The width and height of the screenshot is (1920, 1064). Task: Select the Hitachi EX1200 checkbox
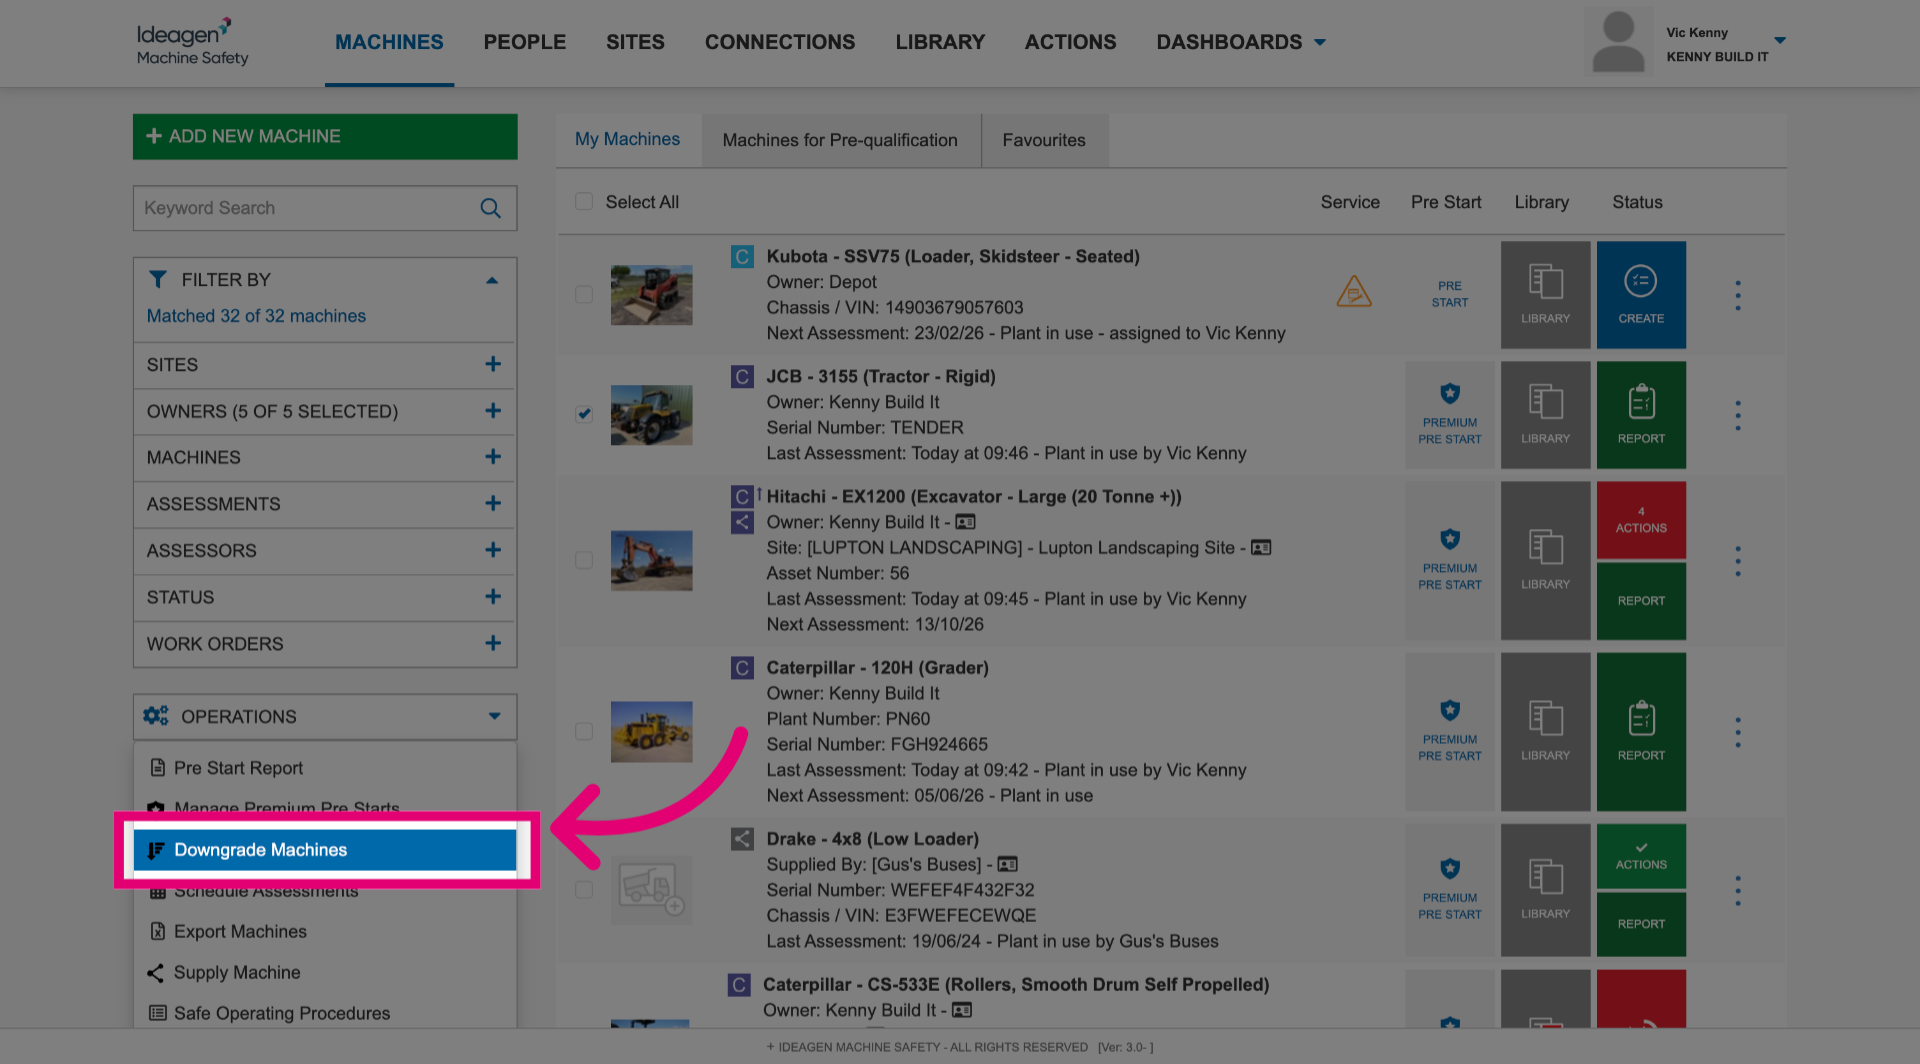coord(584,560)
